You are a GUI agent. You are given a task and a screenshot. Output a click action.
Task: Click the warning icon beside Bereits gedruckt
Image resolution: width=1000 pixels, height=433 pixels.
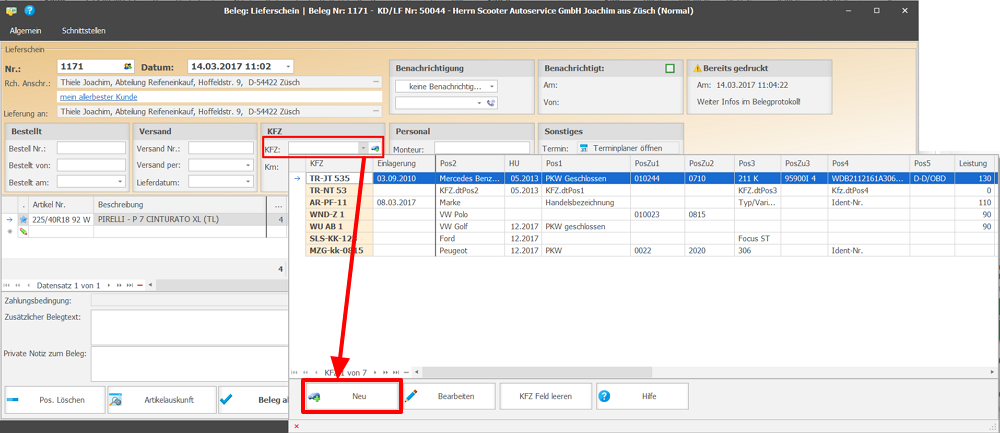pos(697,68)
